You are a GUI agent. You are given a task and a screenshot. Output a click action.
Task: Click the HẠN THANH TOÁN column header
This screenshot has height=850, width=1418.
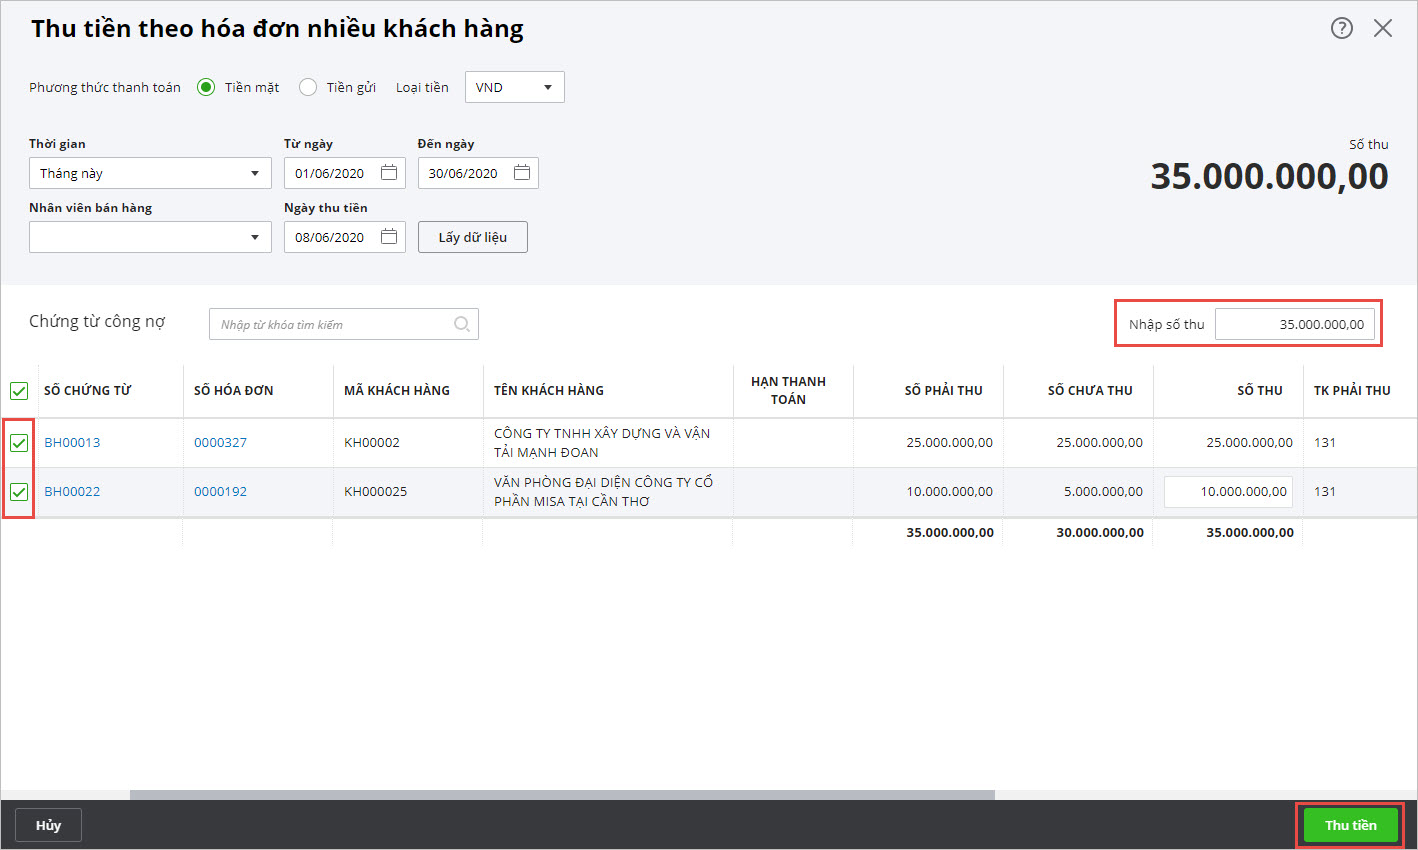788,390
